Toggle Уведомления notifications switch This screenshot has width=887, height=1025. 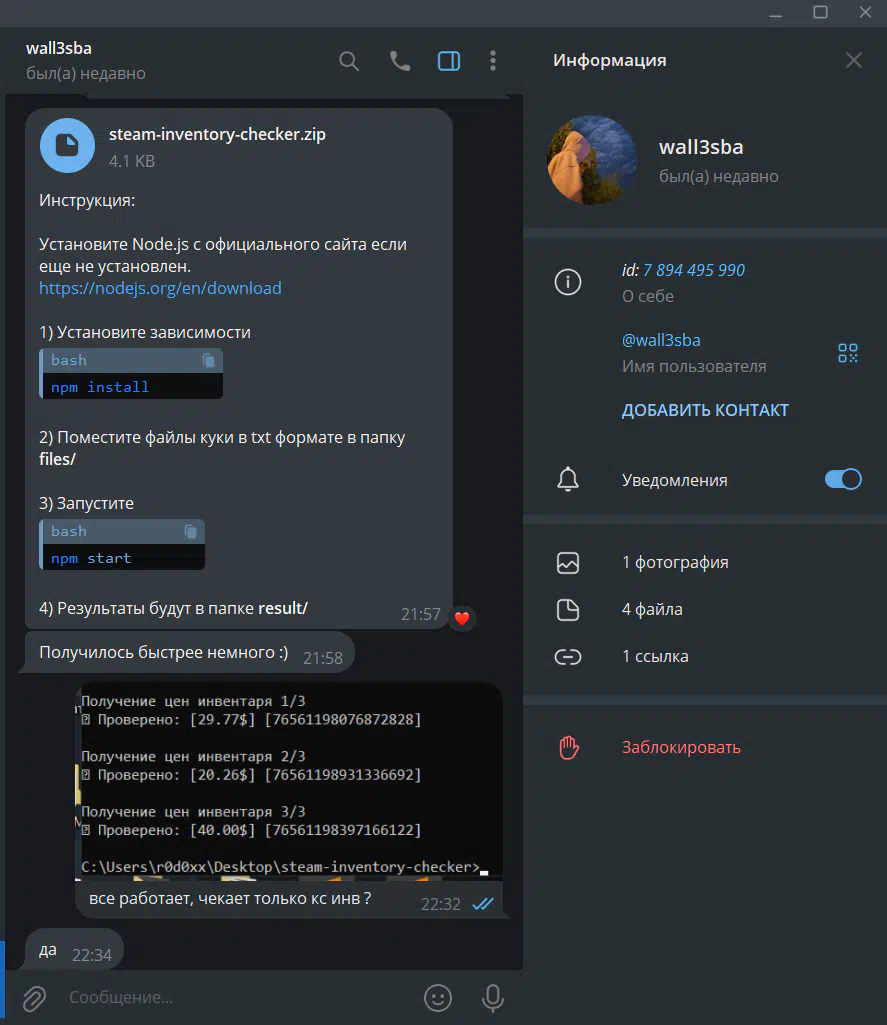point(843,479)
